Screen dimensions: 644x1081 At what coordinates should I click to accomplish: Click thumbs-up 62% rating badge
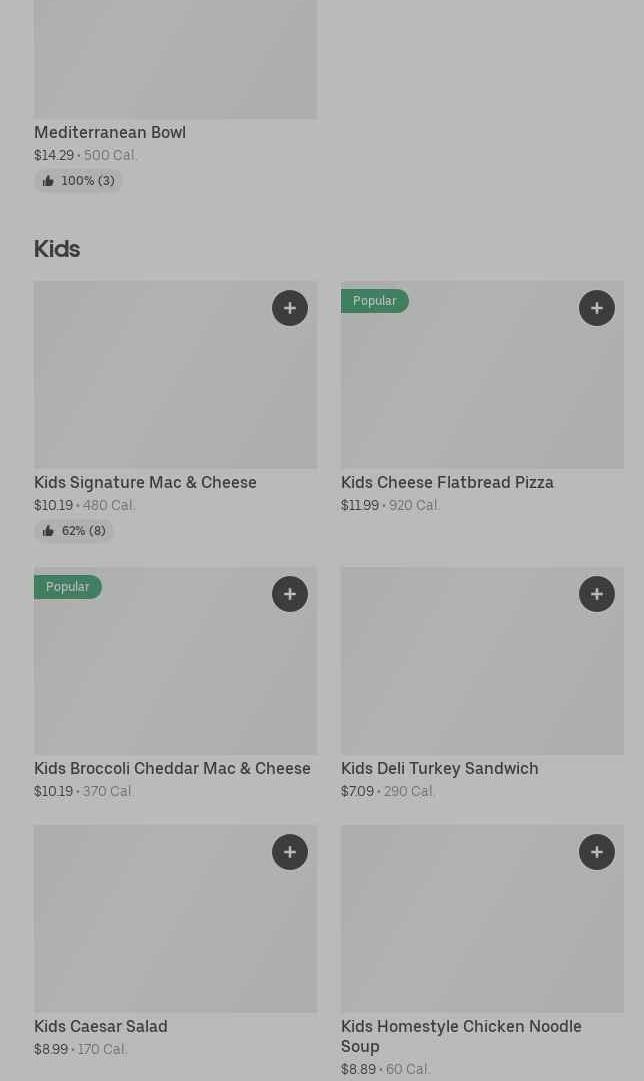74,531
